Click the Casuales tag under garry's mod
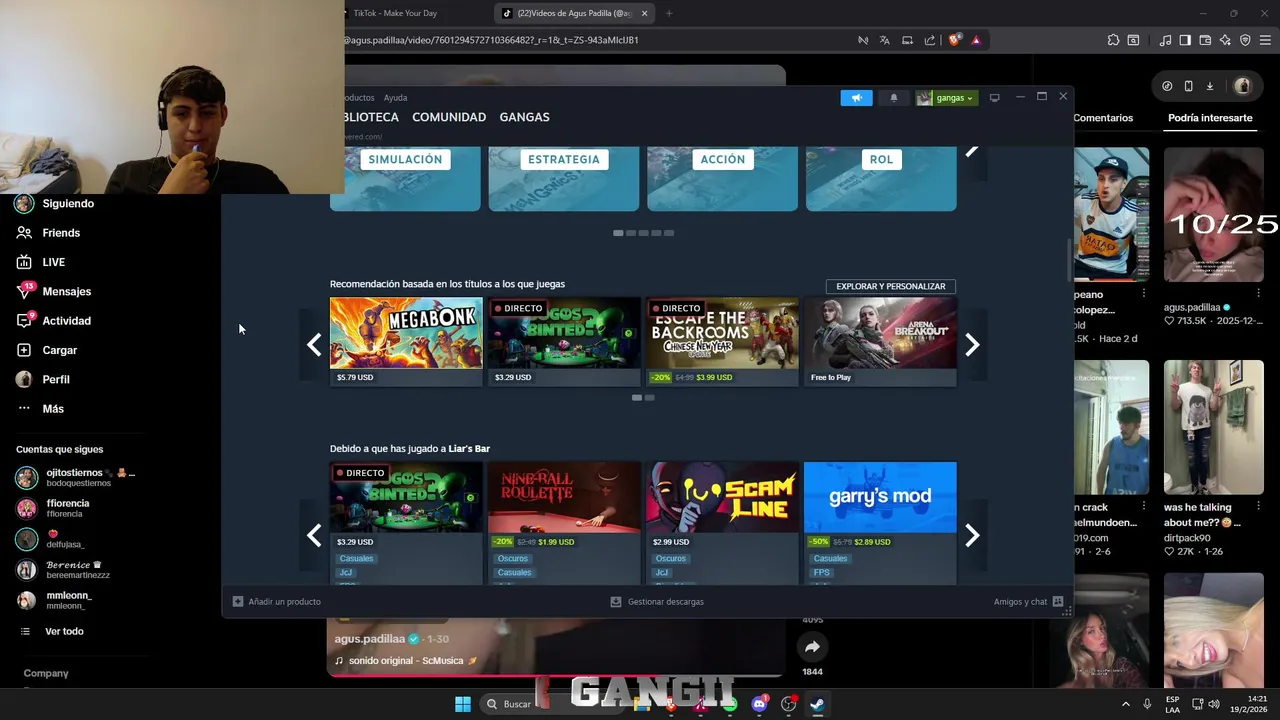Screen dimensions: 1280x720 click(830, 559)
